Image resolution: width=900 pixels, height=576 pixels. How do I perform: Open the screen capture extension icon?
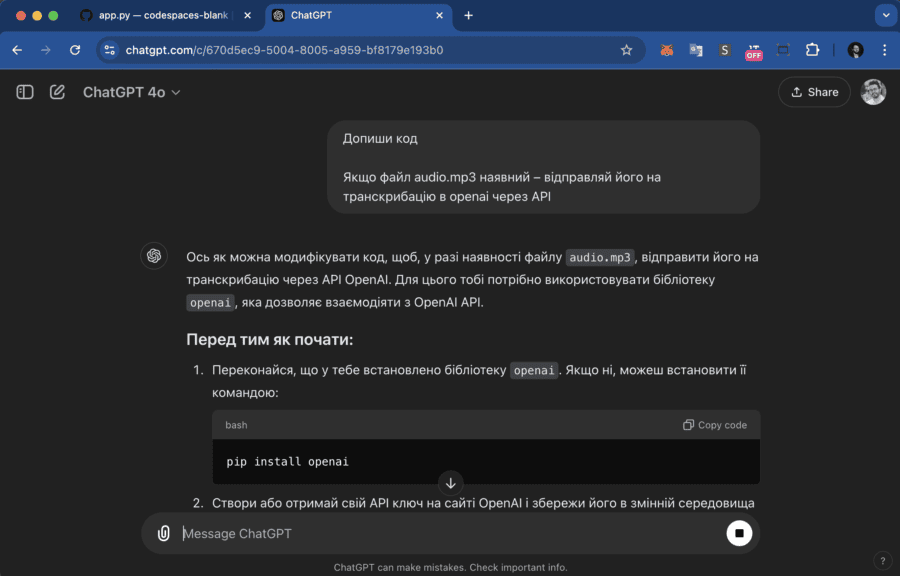783,50
